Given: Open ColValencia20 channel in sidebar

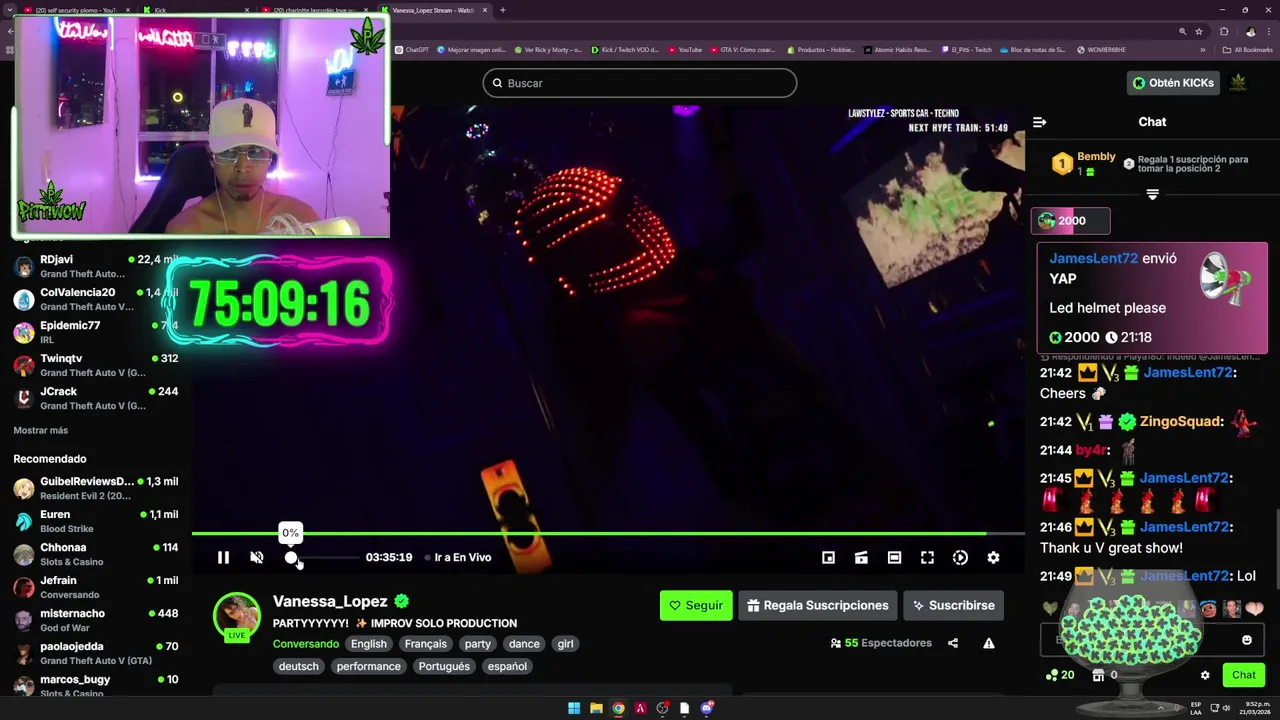Looking at the screenshot, I should pyautogui.click(x=96, y=299).
